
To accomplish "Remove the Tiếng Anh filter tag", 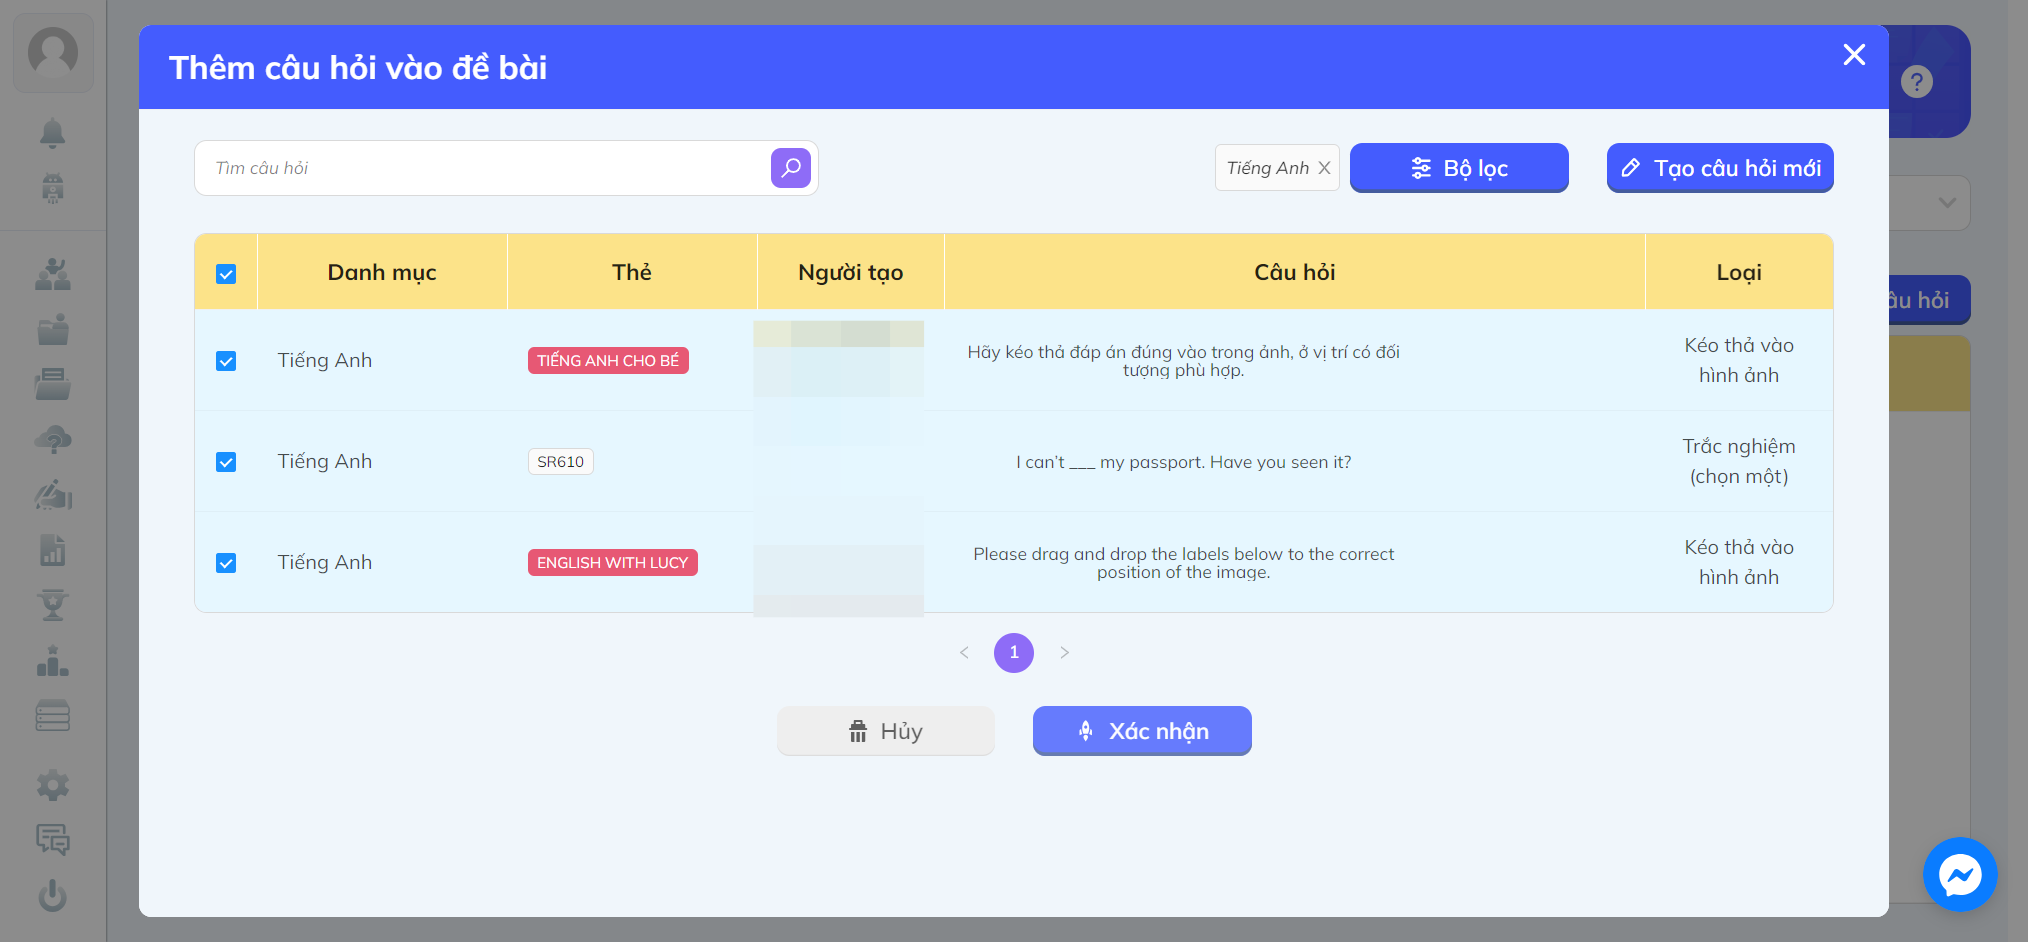I will 1324,168.
